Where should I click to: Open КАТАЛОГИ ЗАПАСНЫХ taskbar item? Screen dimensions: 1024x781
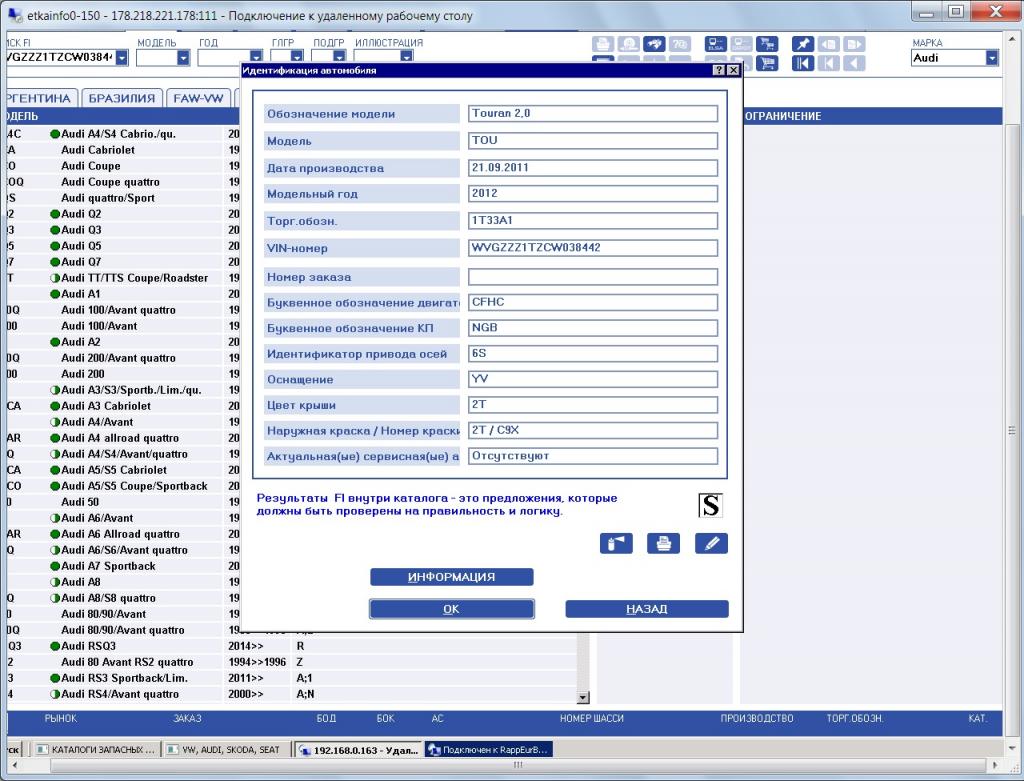click(x=95, y=750)
